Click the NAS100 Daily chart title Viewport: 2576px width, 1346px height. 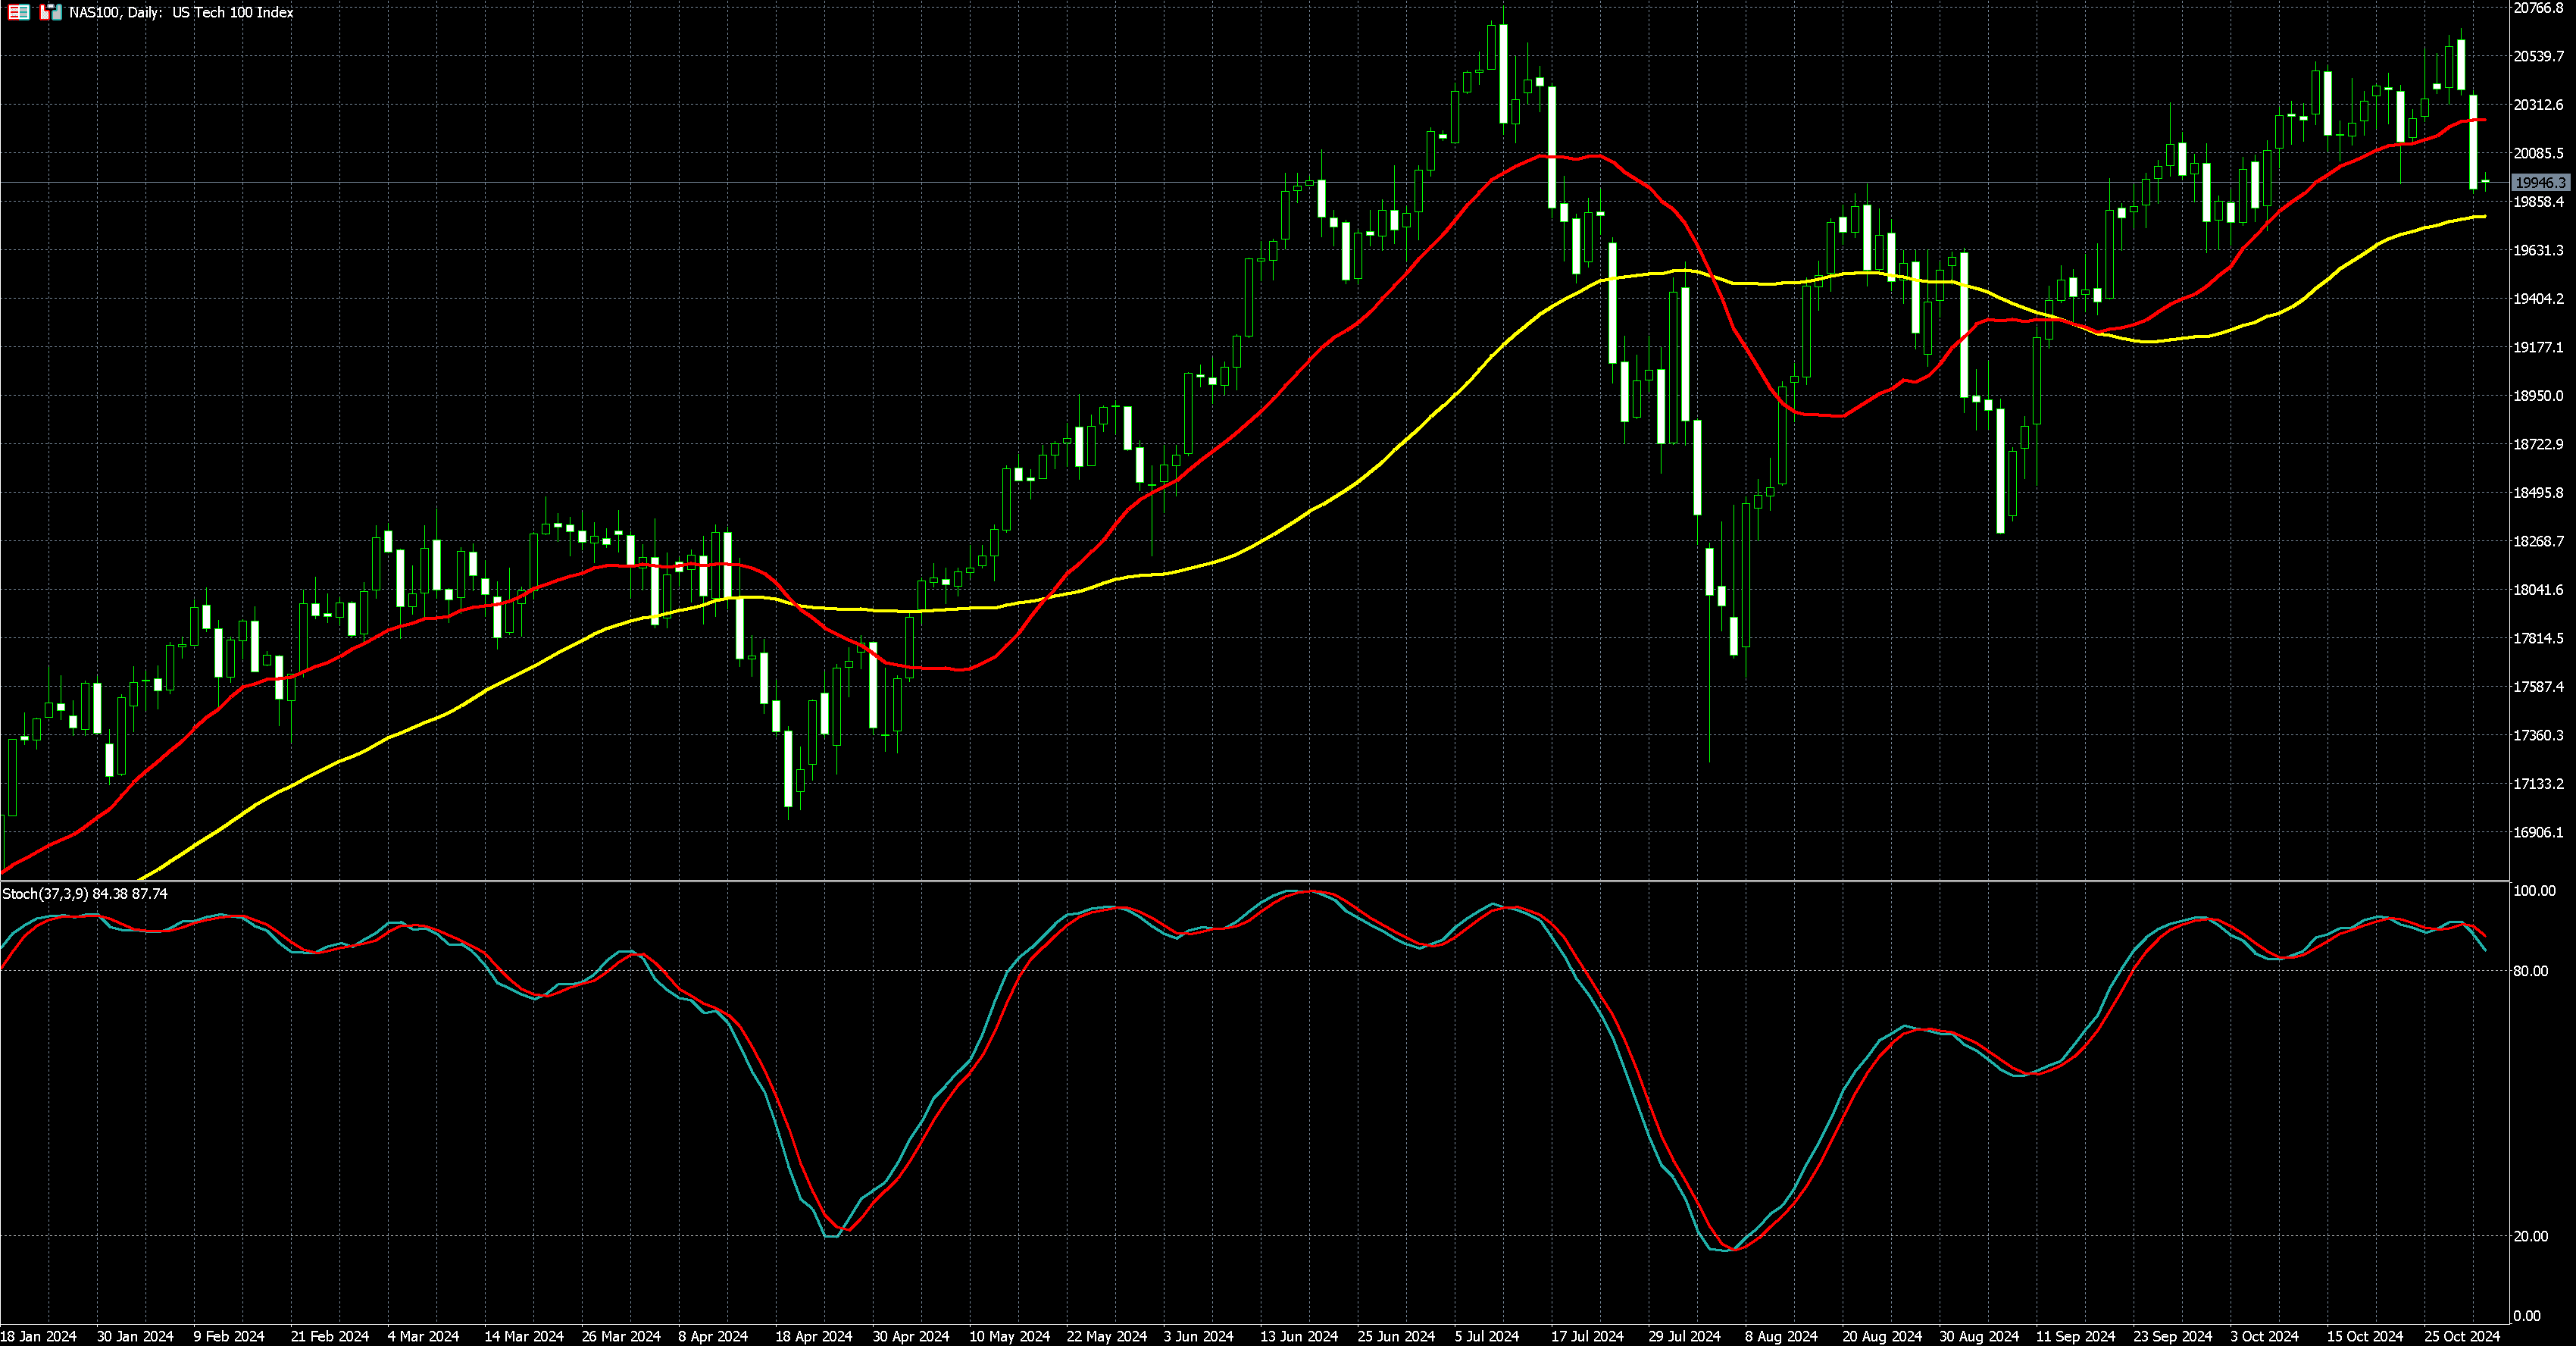coord(181,13)
